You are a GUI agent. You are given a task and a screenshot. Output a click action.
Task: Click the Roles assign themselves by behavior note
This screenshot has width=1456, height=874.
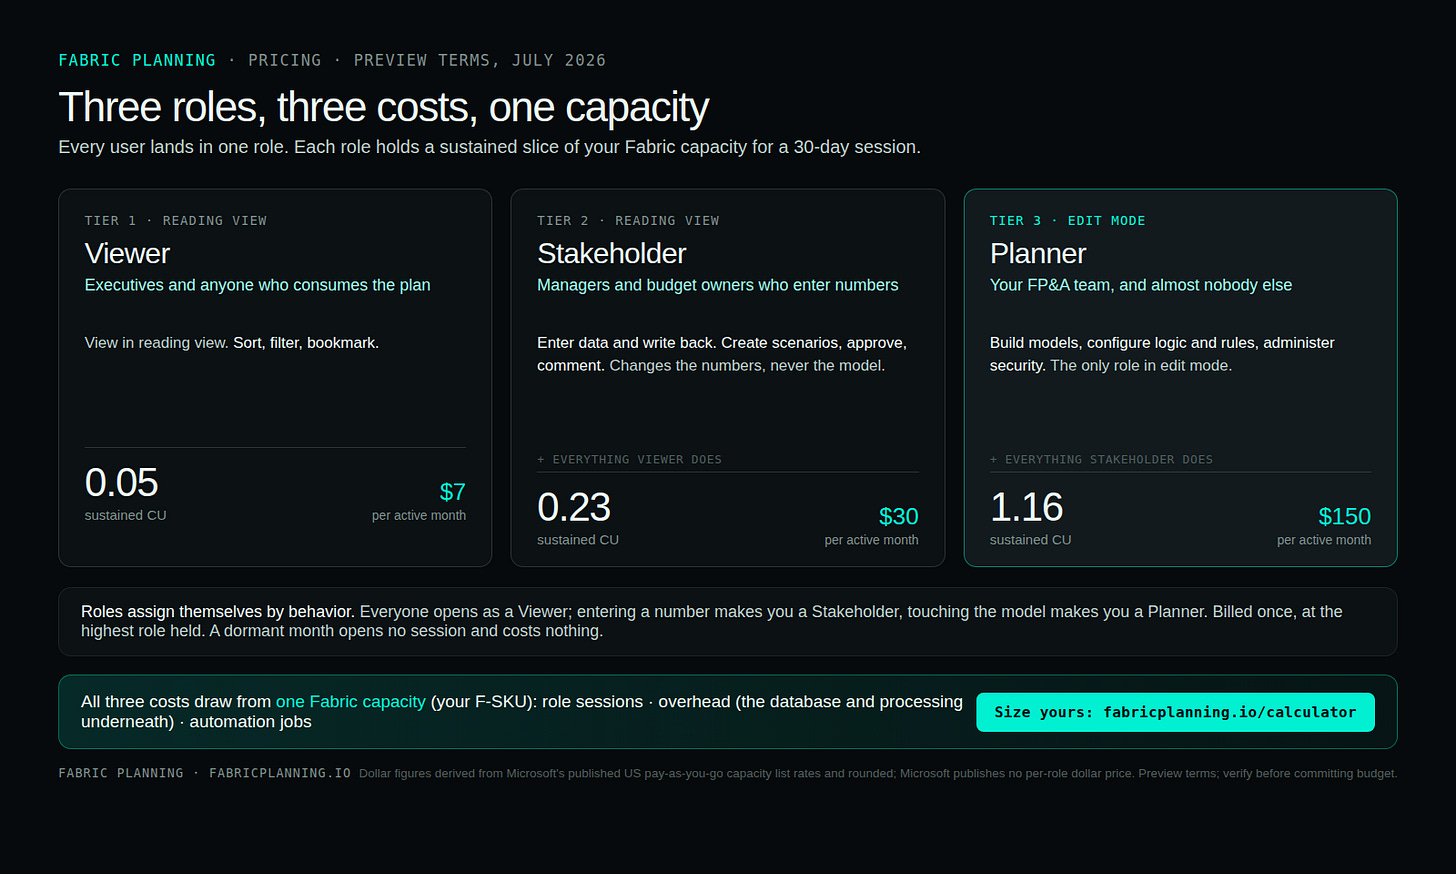[x=728, y=621]
